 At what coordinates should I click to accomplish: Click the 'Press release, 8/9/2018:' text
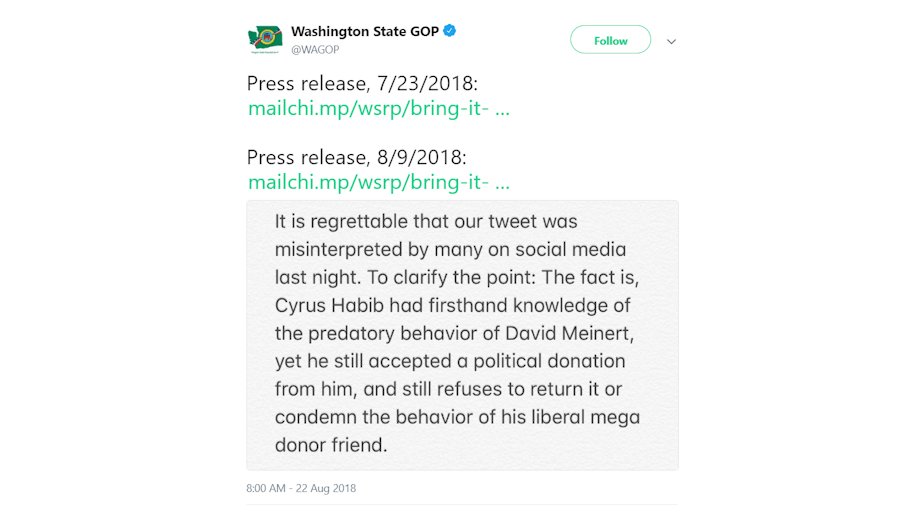(x=357, y=158)
